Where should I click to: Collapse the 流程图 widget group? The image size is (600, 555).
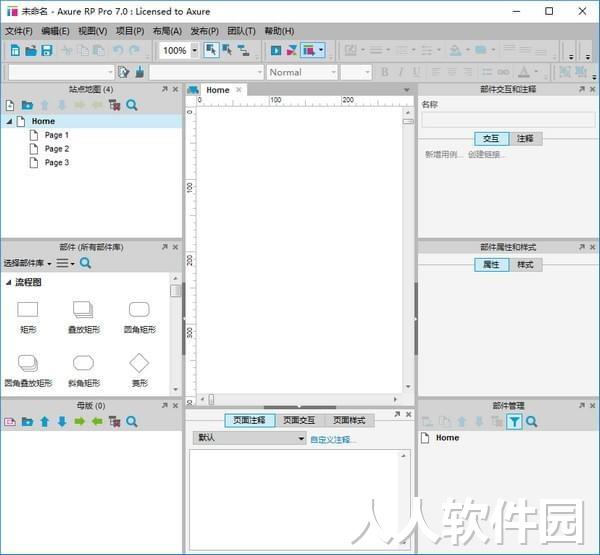(x=8, y=282)
